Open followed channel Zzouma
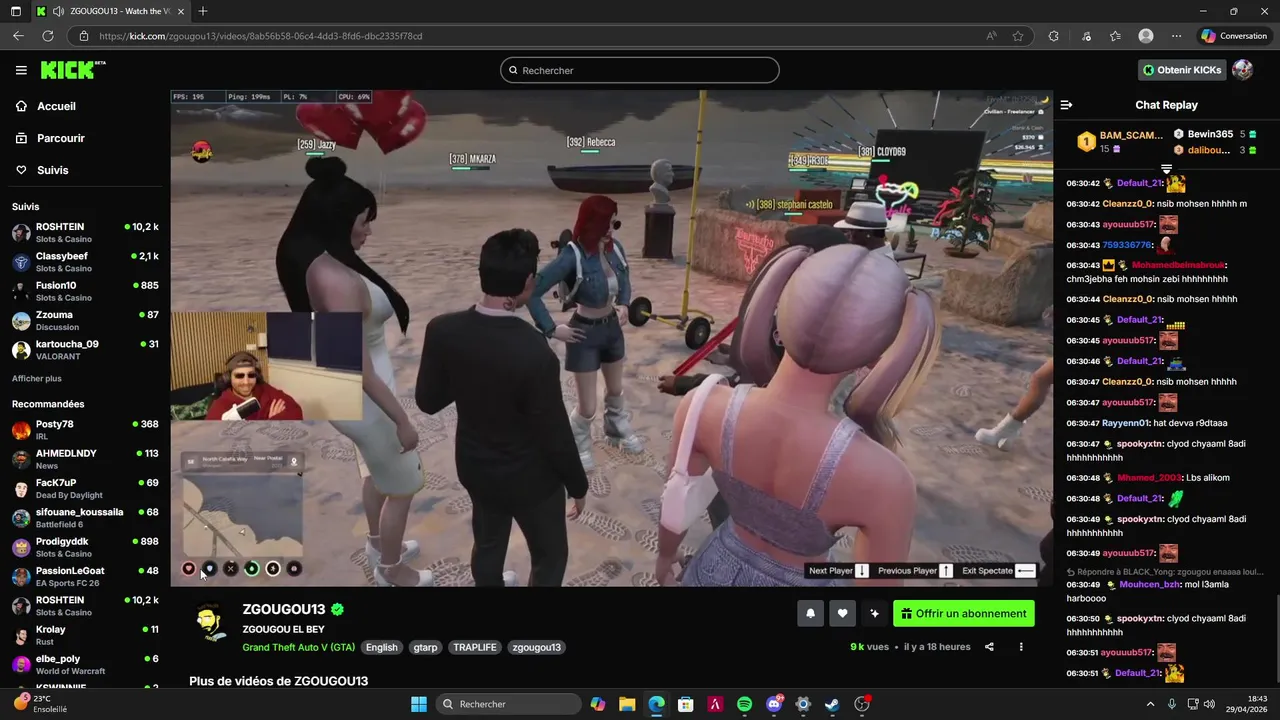Viewport: 1280px width, 720px height. (x=85, y=320)
